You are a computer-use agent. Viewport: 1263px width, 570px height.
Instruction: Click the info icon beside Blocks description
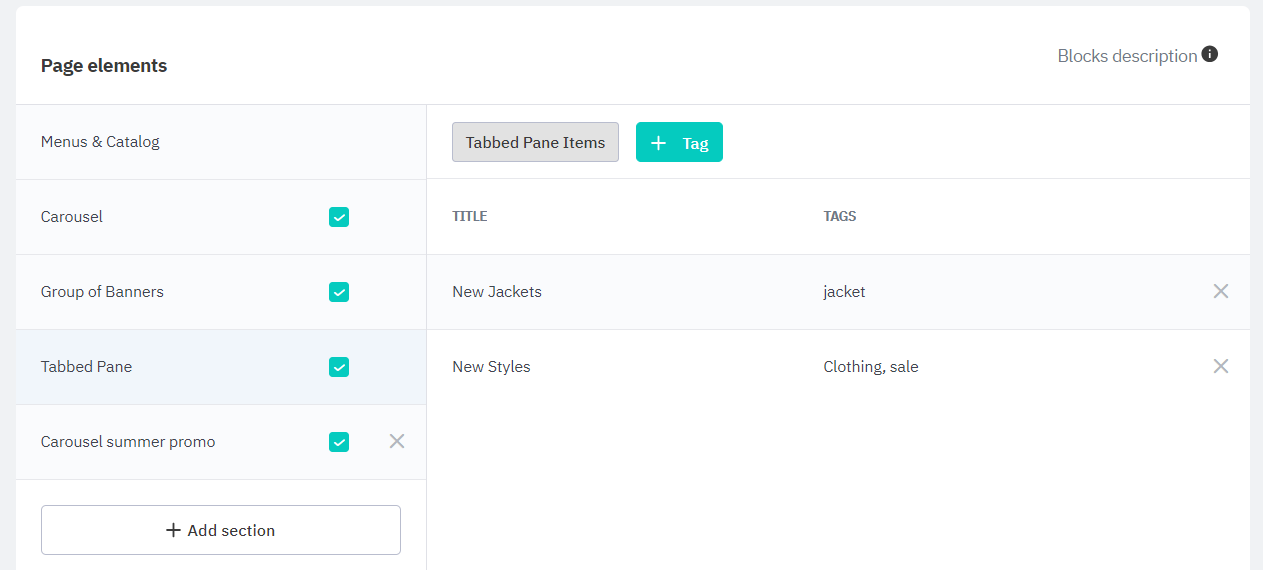[1210, 55]
